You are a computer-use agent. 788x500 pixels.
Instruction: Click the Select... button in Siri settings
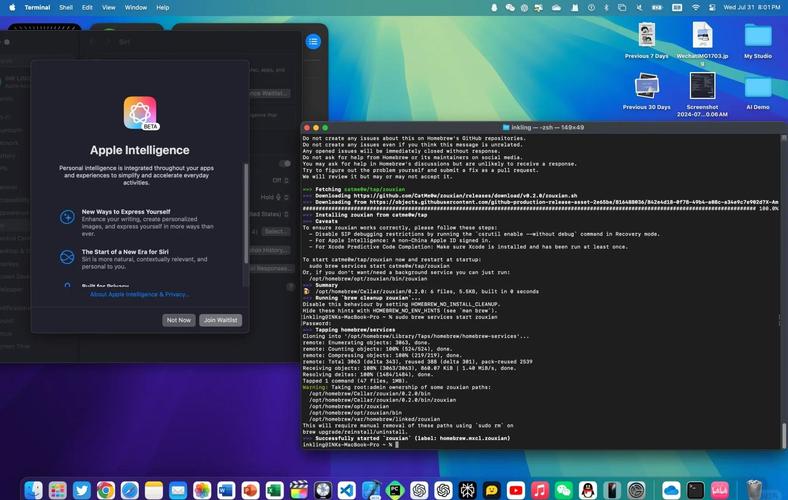point(275,231)
